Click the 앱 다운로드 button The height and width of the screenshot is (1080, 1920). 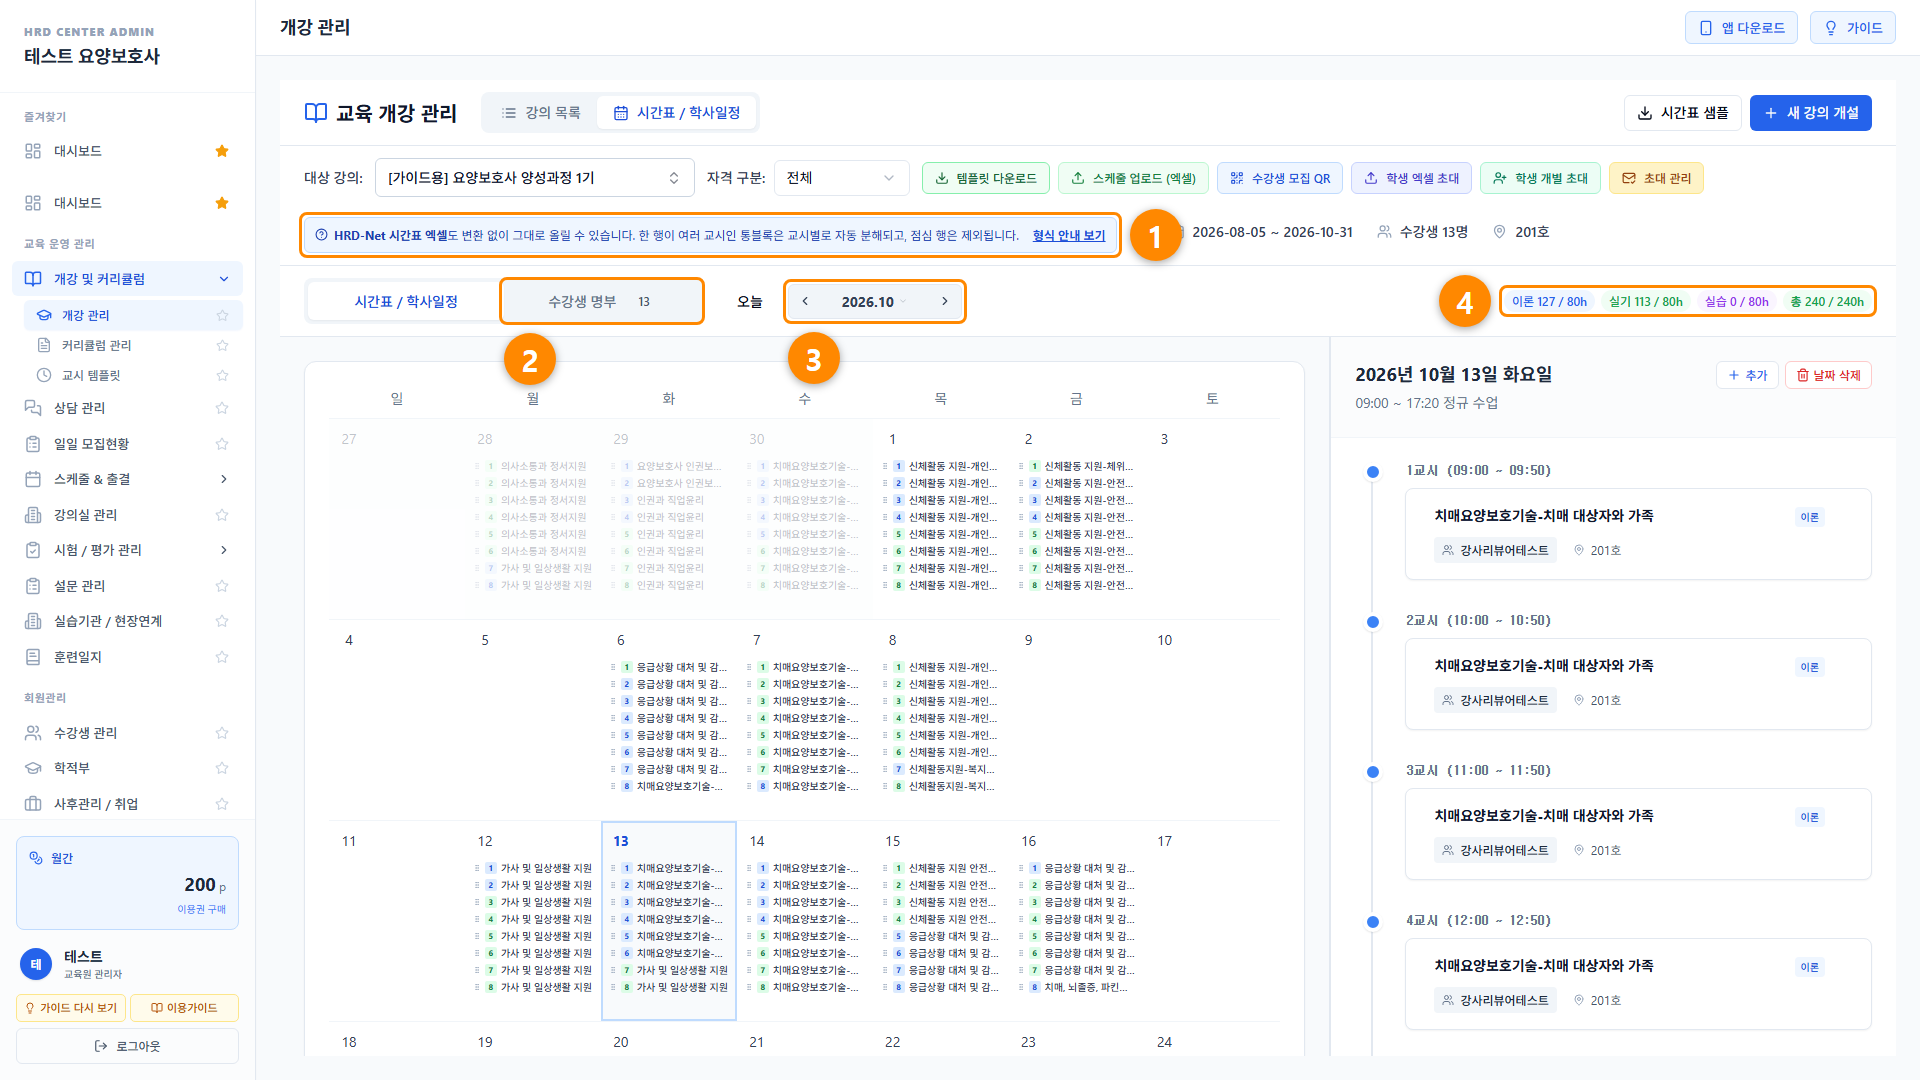click(1741, 28)
